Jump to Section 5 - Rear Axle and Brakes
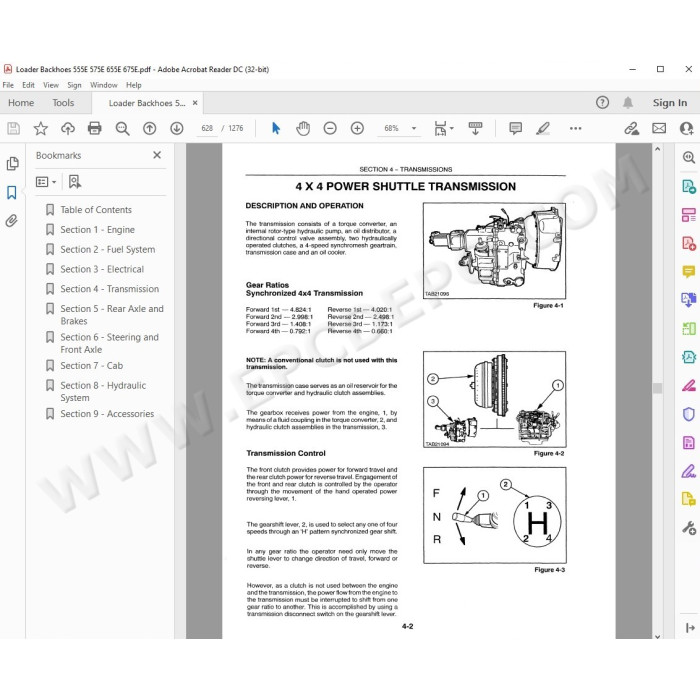700x700 pixels. click(112, 315)
